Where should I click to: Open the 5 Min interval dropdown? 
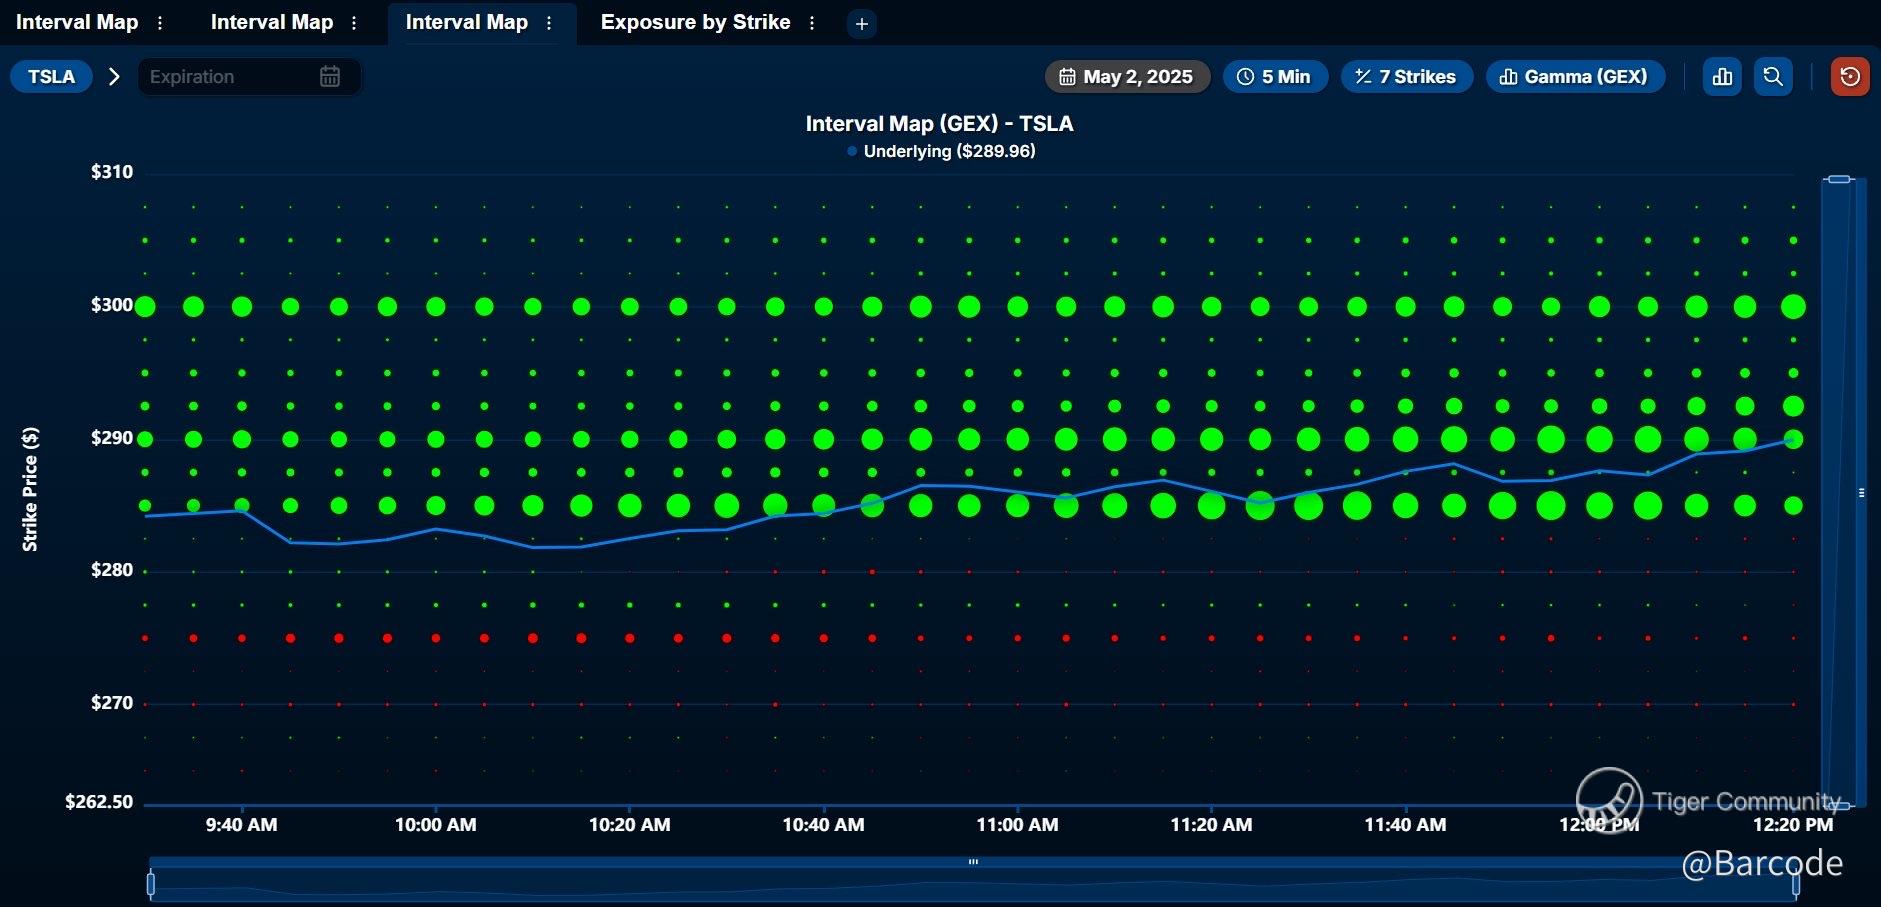click(1275, 77)
